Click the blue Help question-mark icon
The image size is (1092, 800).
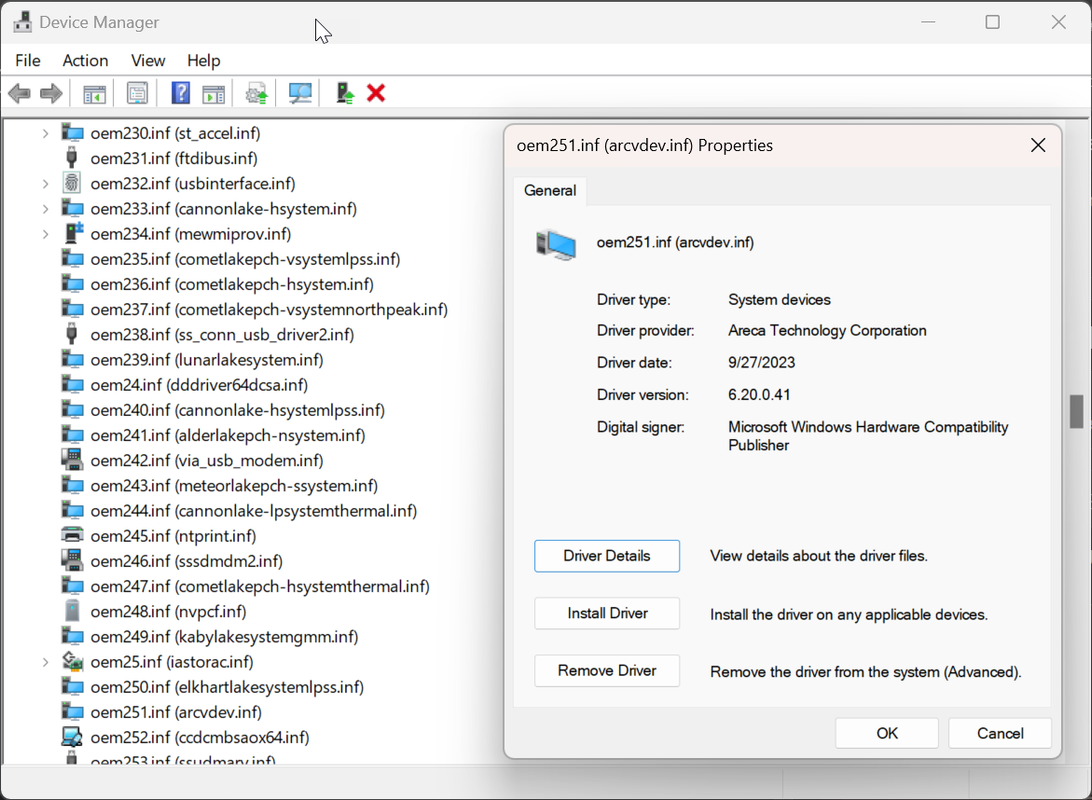[180, 93]
